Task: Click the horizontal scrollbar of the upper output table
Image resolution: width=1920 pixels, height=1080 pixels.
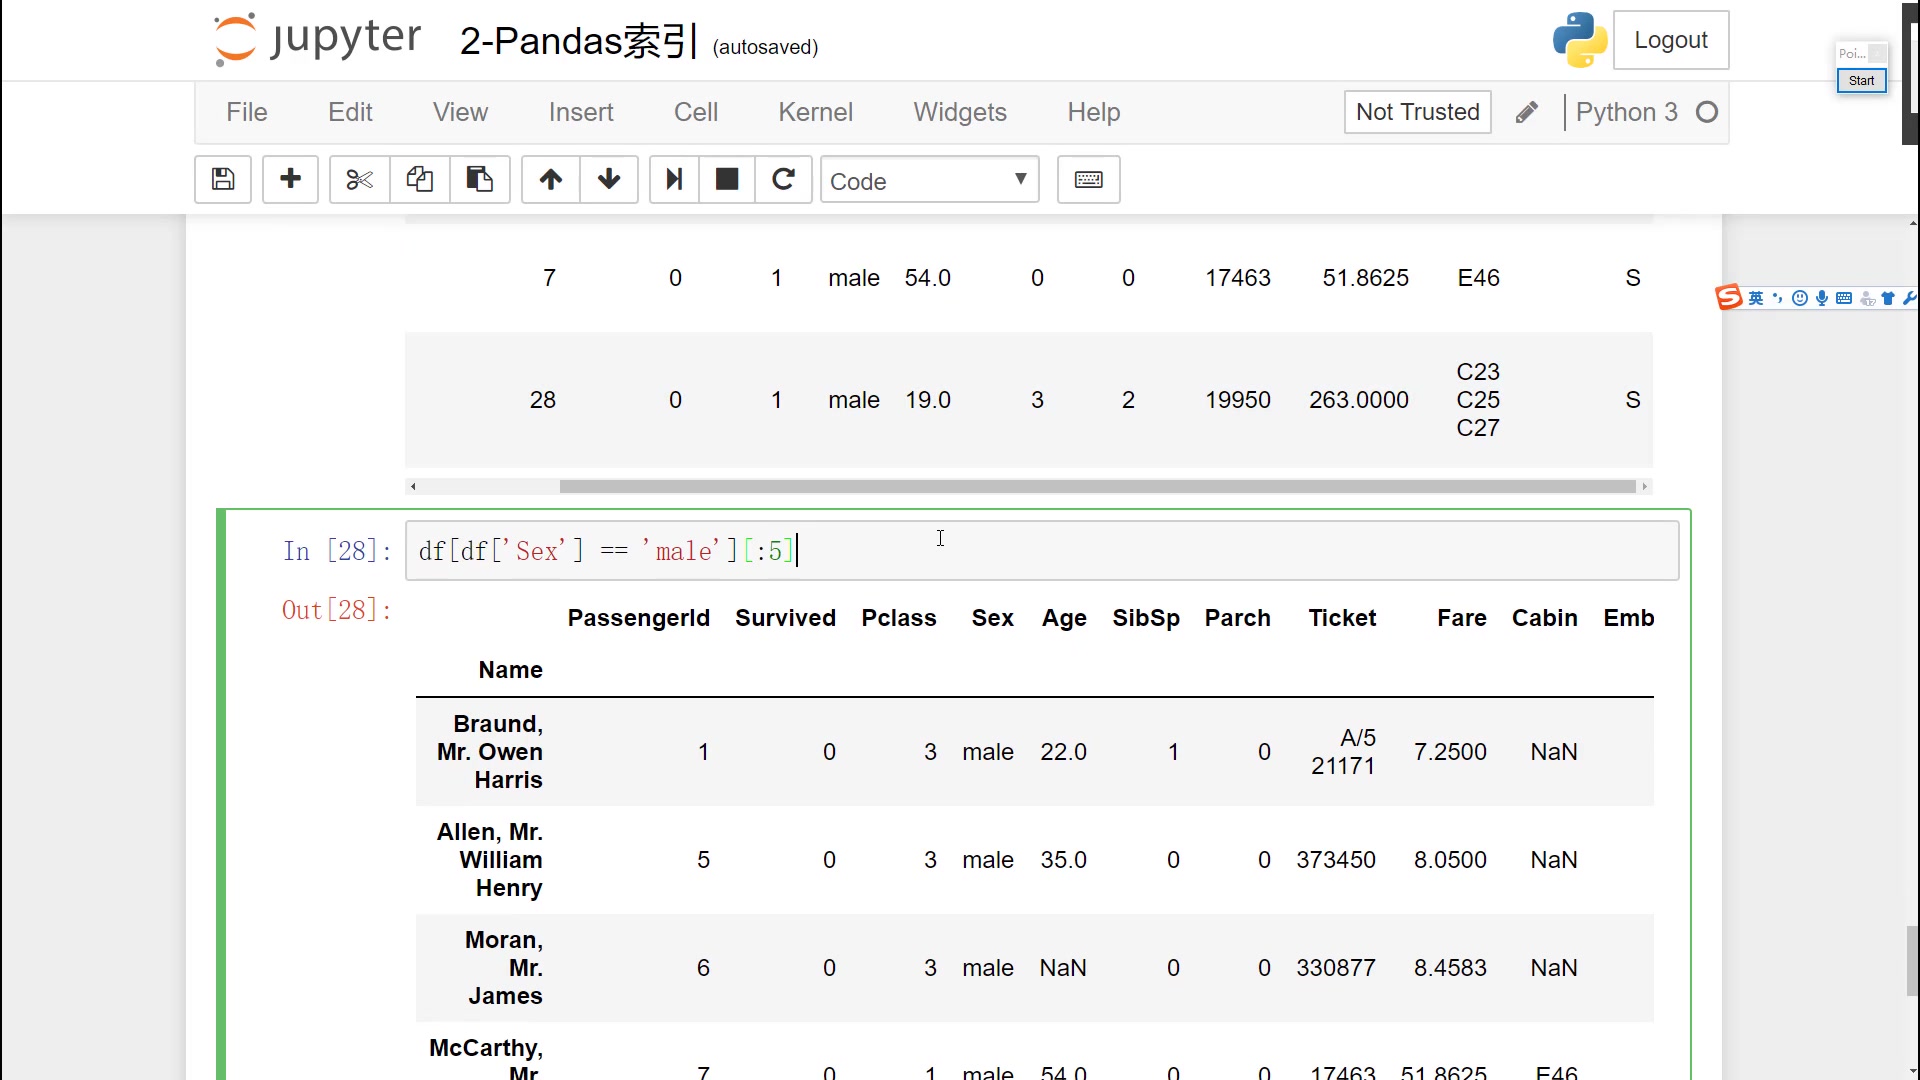Action: pyautogui.click(x=1097, y=487)
